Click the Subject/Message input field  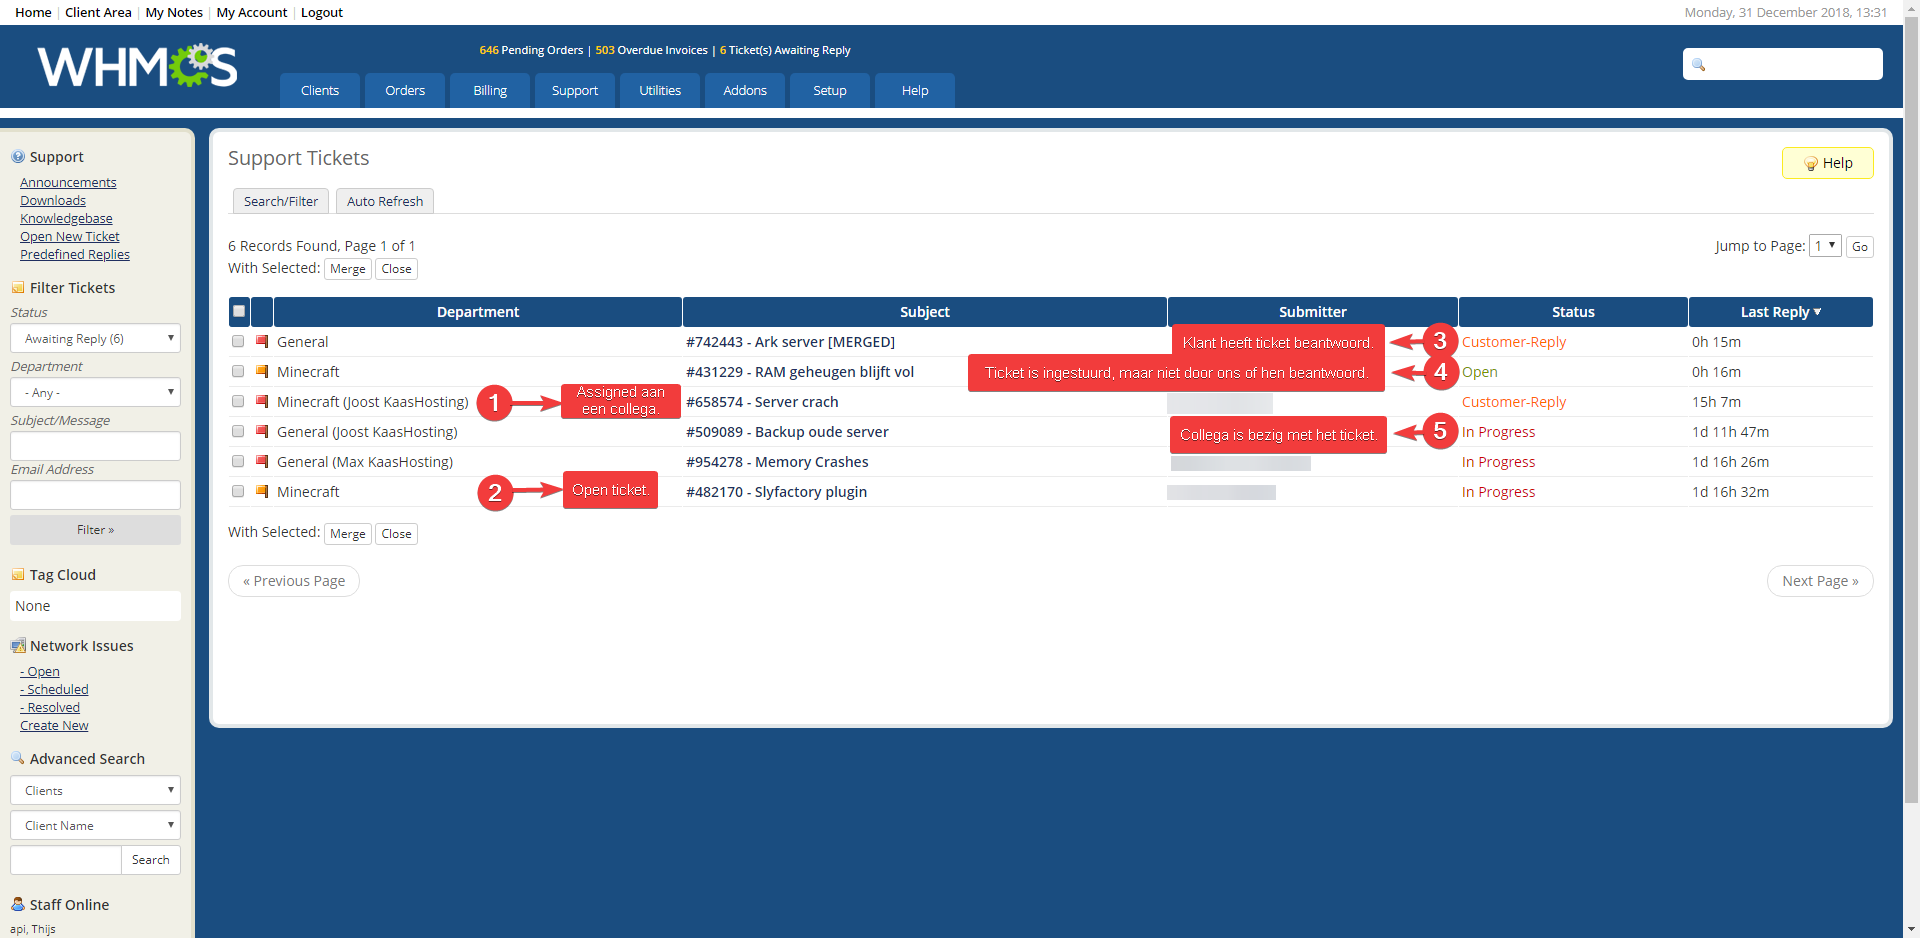tap(95, 446)
